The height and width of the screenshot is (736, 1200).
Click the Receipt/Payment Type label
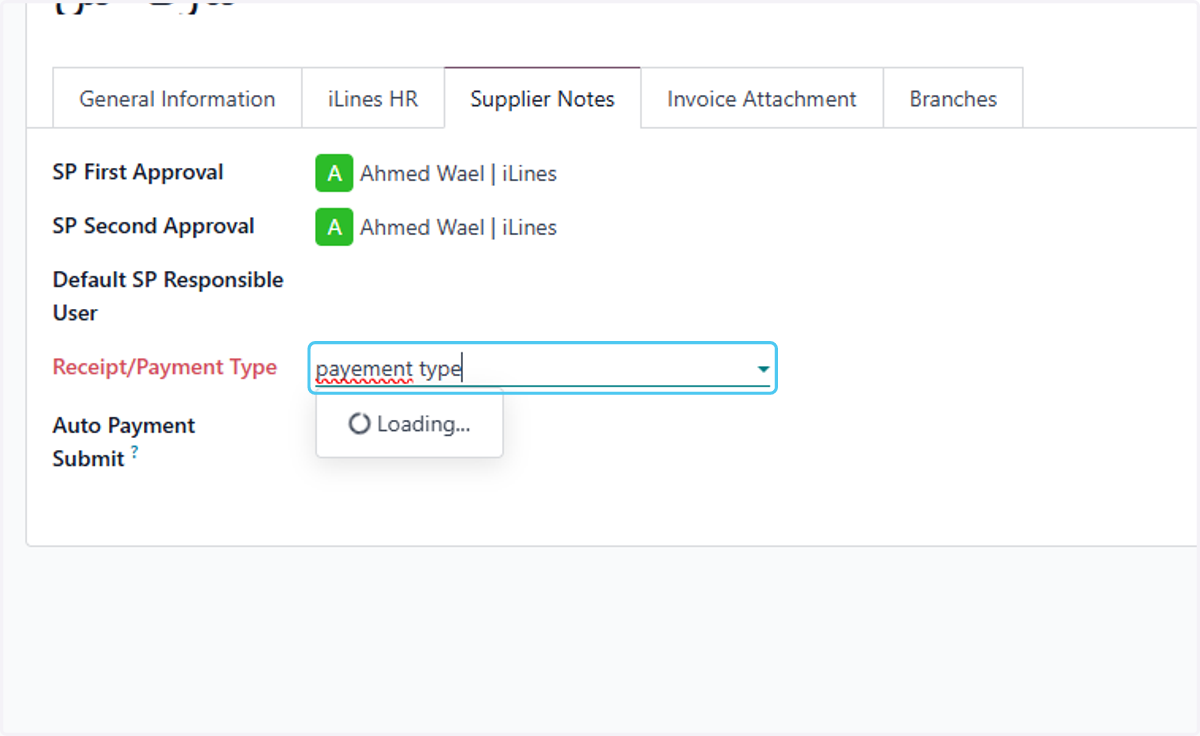point(165,367)
